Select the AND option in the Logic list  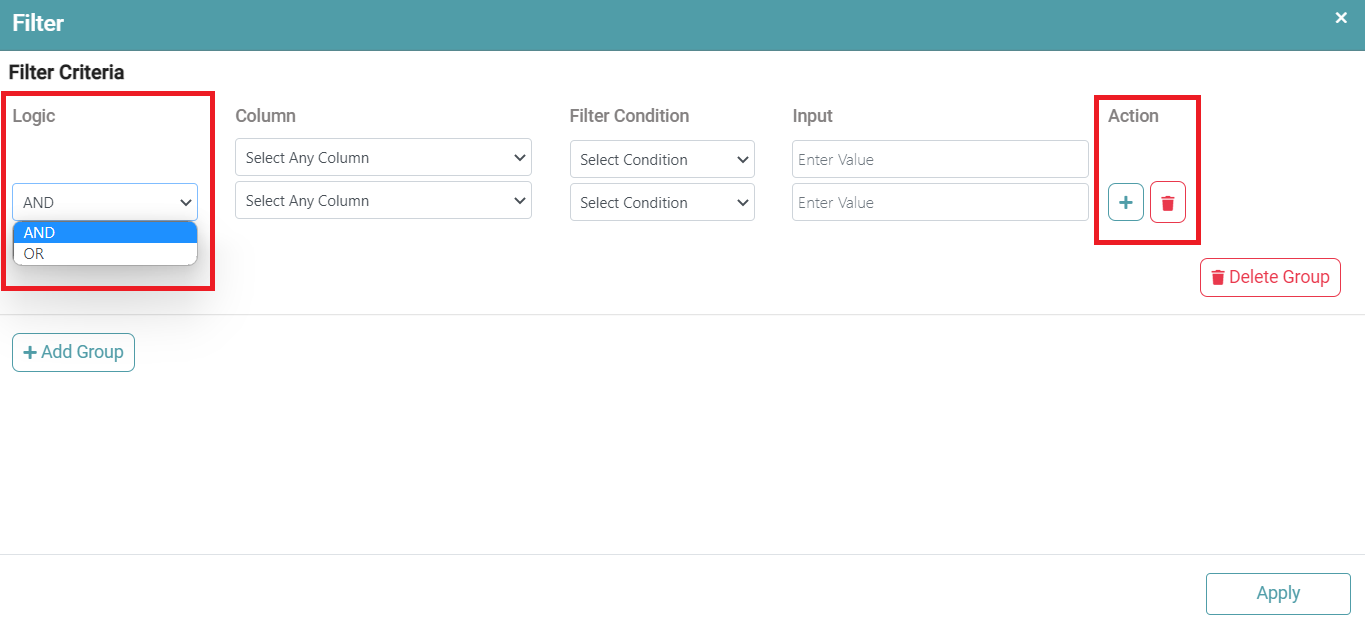pyautogui.click(x=105, y=232)
